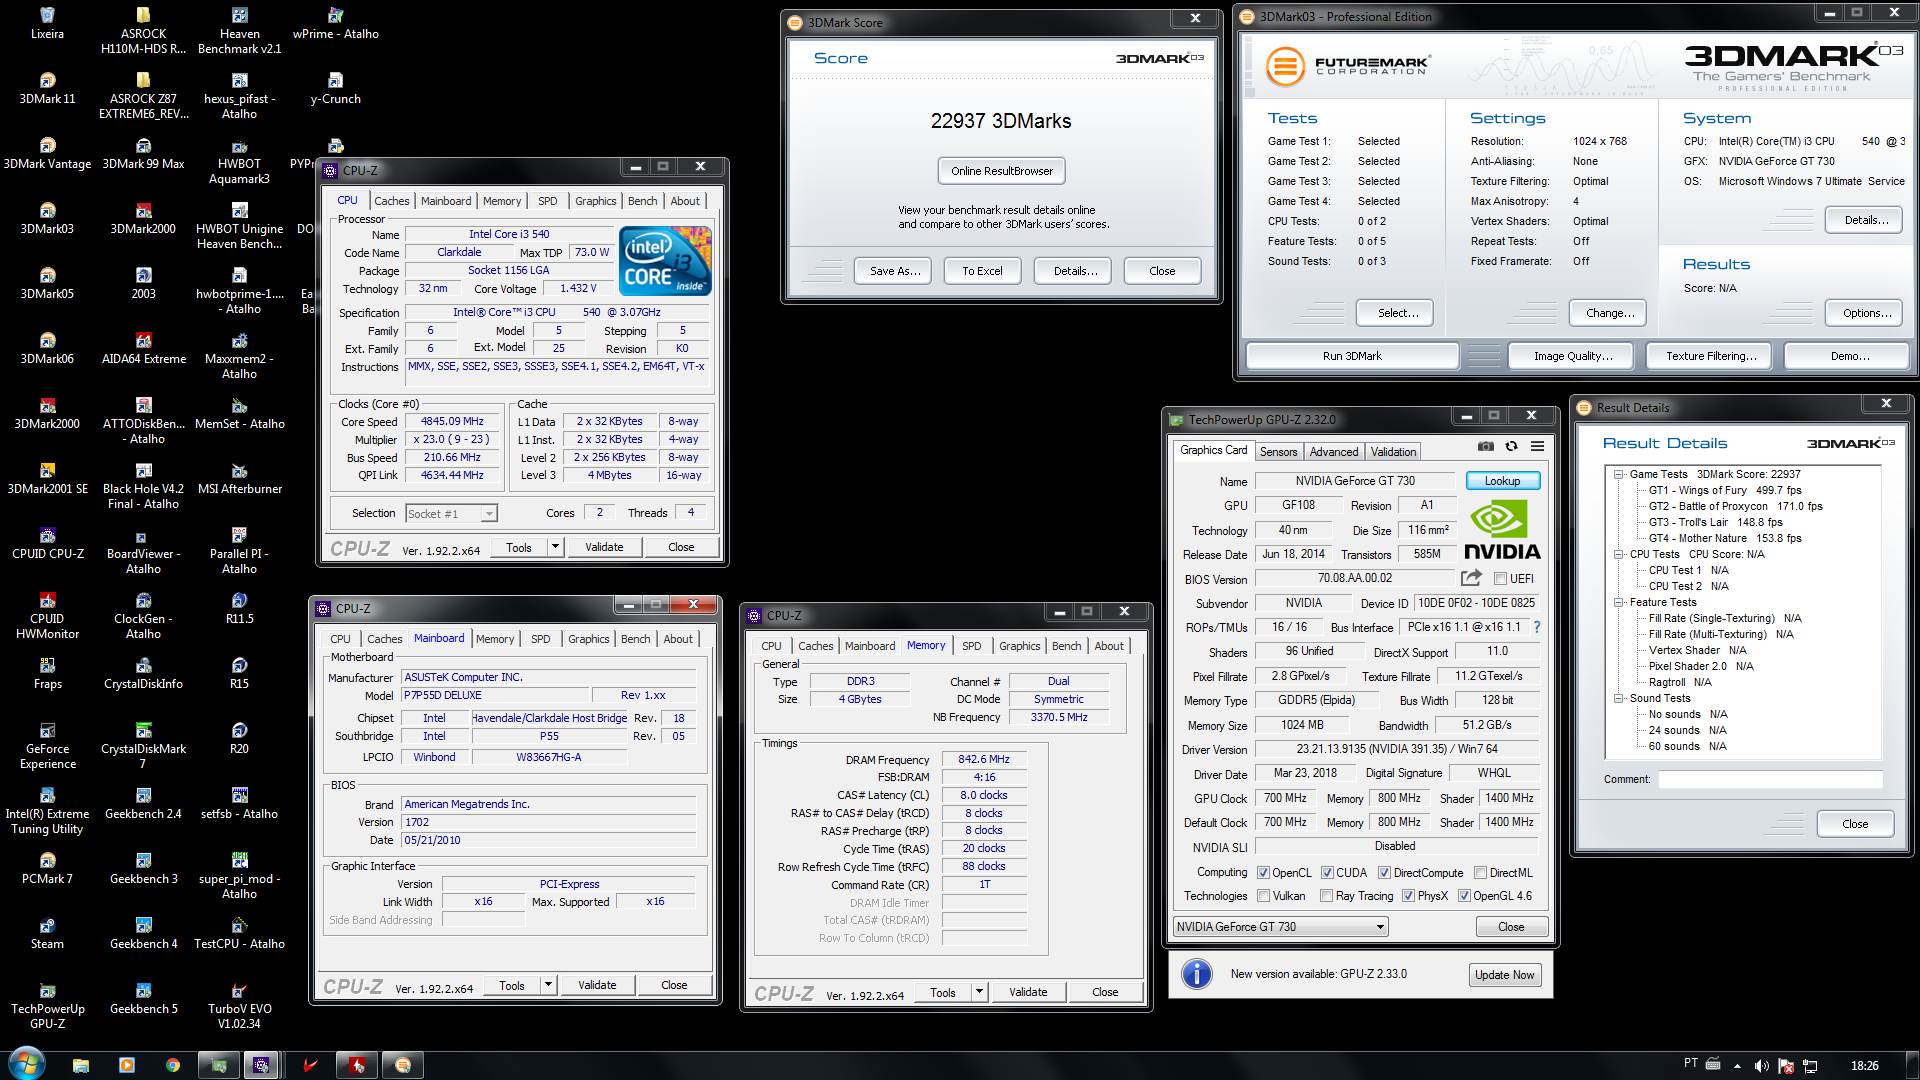1920x1080 pixels.
Task: Switch to Advanced tab in GPU-Z
Action: (1334, 452)
